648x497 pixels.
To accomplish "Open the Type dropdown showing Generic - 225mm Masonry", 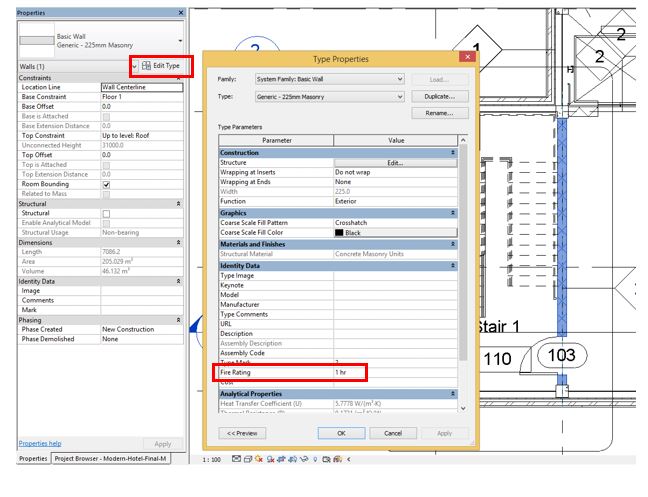I will (x=400, y=96).
